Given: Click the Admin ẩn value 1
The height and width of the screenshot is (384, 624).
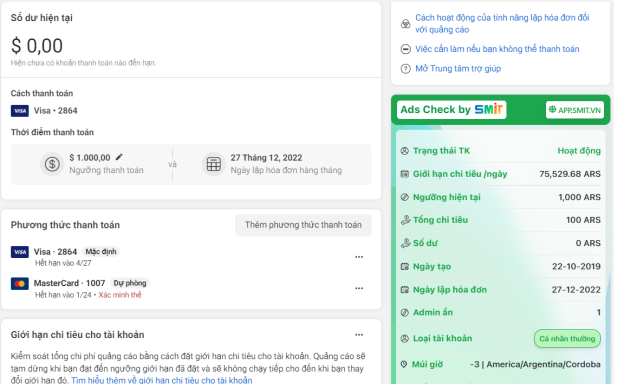Looking at the screenshot, I should pos(599,312).
